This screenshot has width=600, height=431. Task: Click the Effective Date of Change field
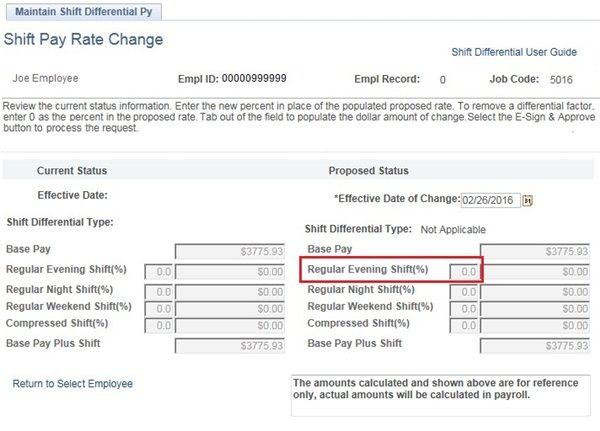click(x=489, y=200)
